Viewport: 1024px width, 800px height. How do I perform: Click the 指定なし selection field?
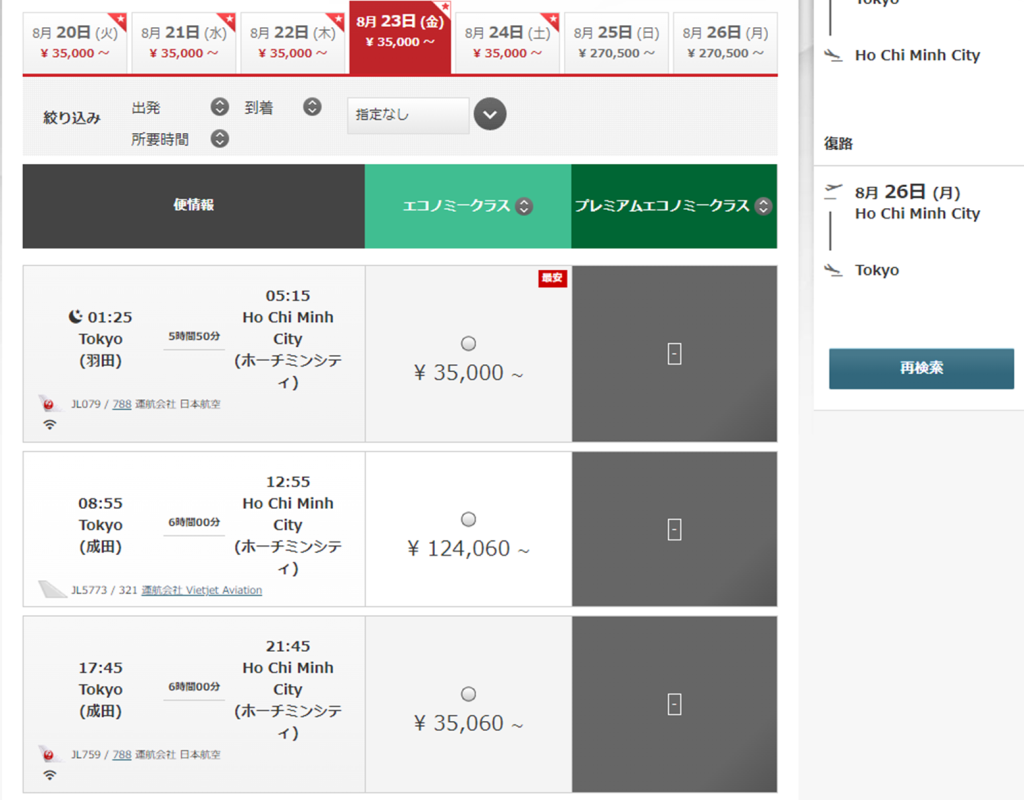tap(407, 115)
